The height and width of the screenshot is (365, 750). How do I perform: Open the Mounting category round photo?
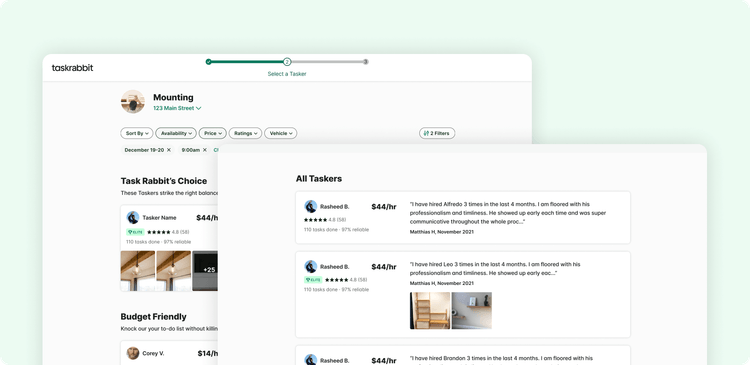[132, 101]
